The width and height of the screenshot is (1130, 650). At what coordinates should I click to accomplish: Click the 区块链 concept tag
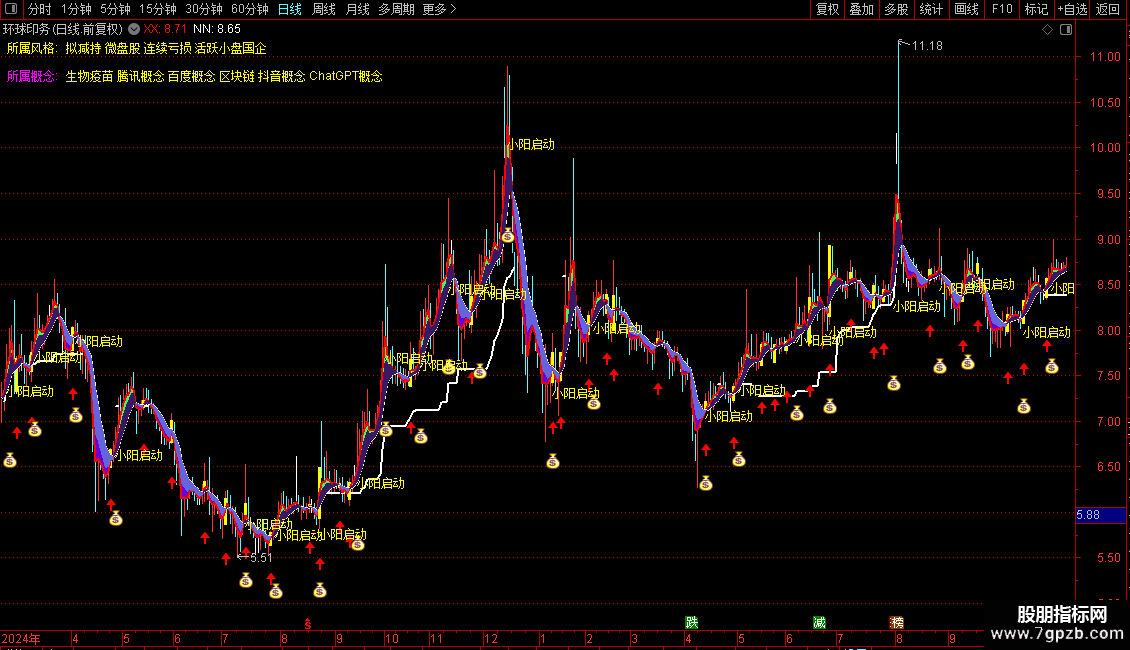[237, 76]
